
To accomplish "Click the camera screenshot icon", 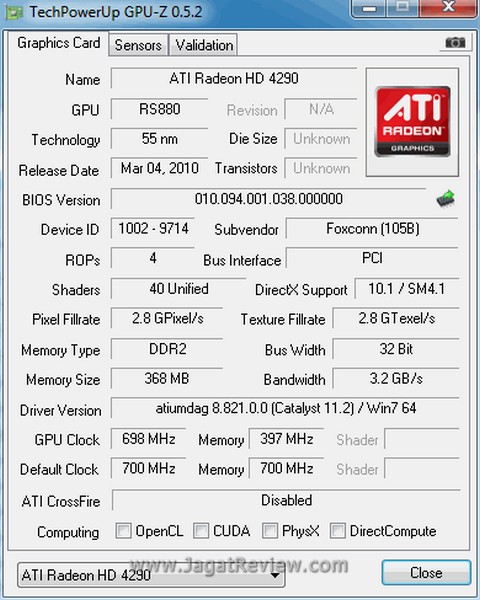I will pos(455,42).
